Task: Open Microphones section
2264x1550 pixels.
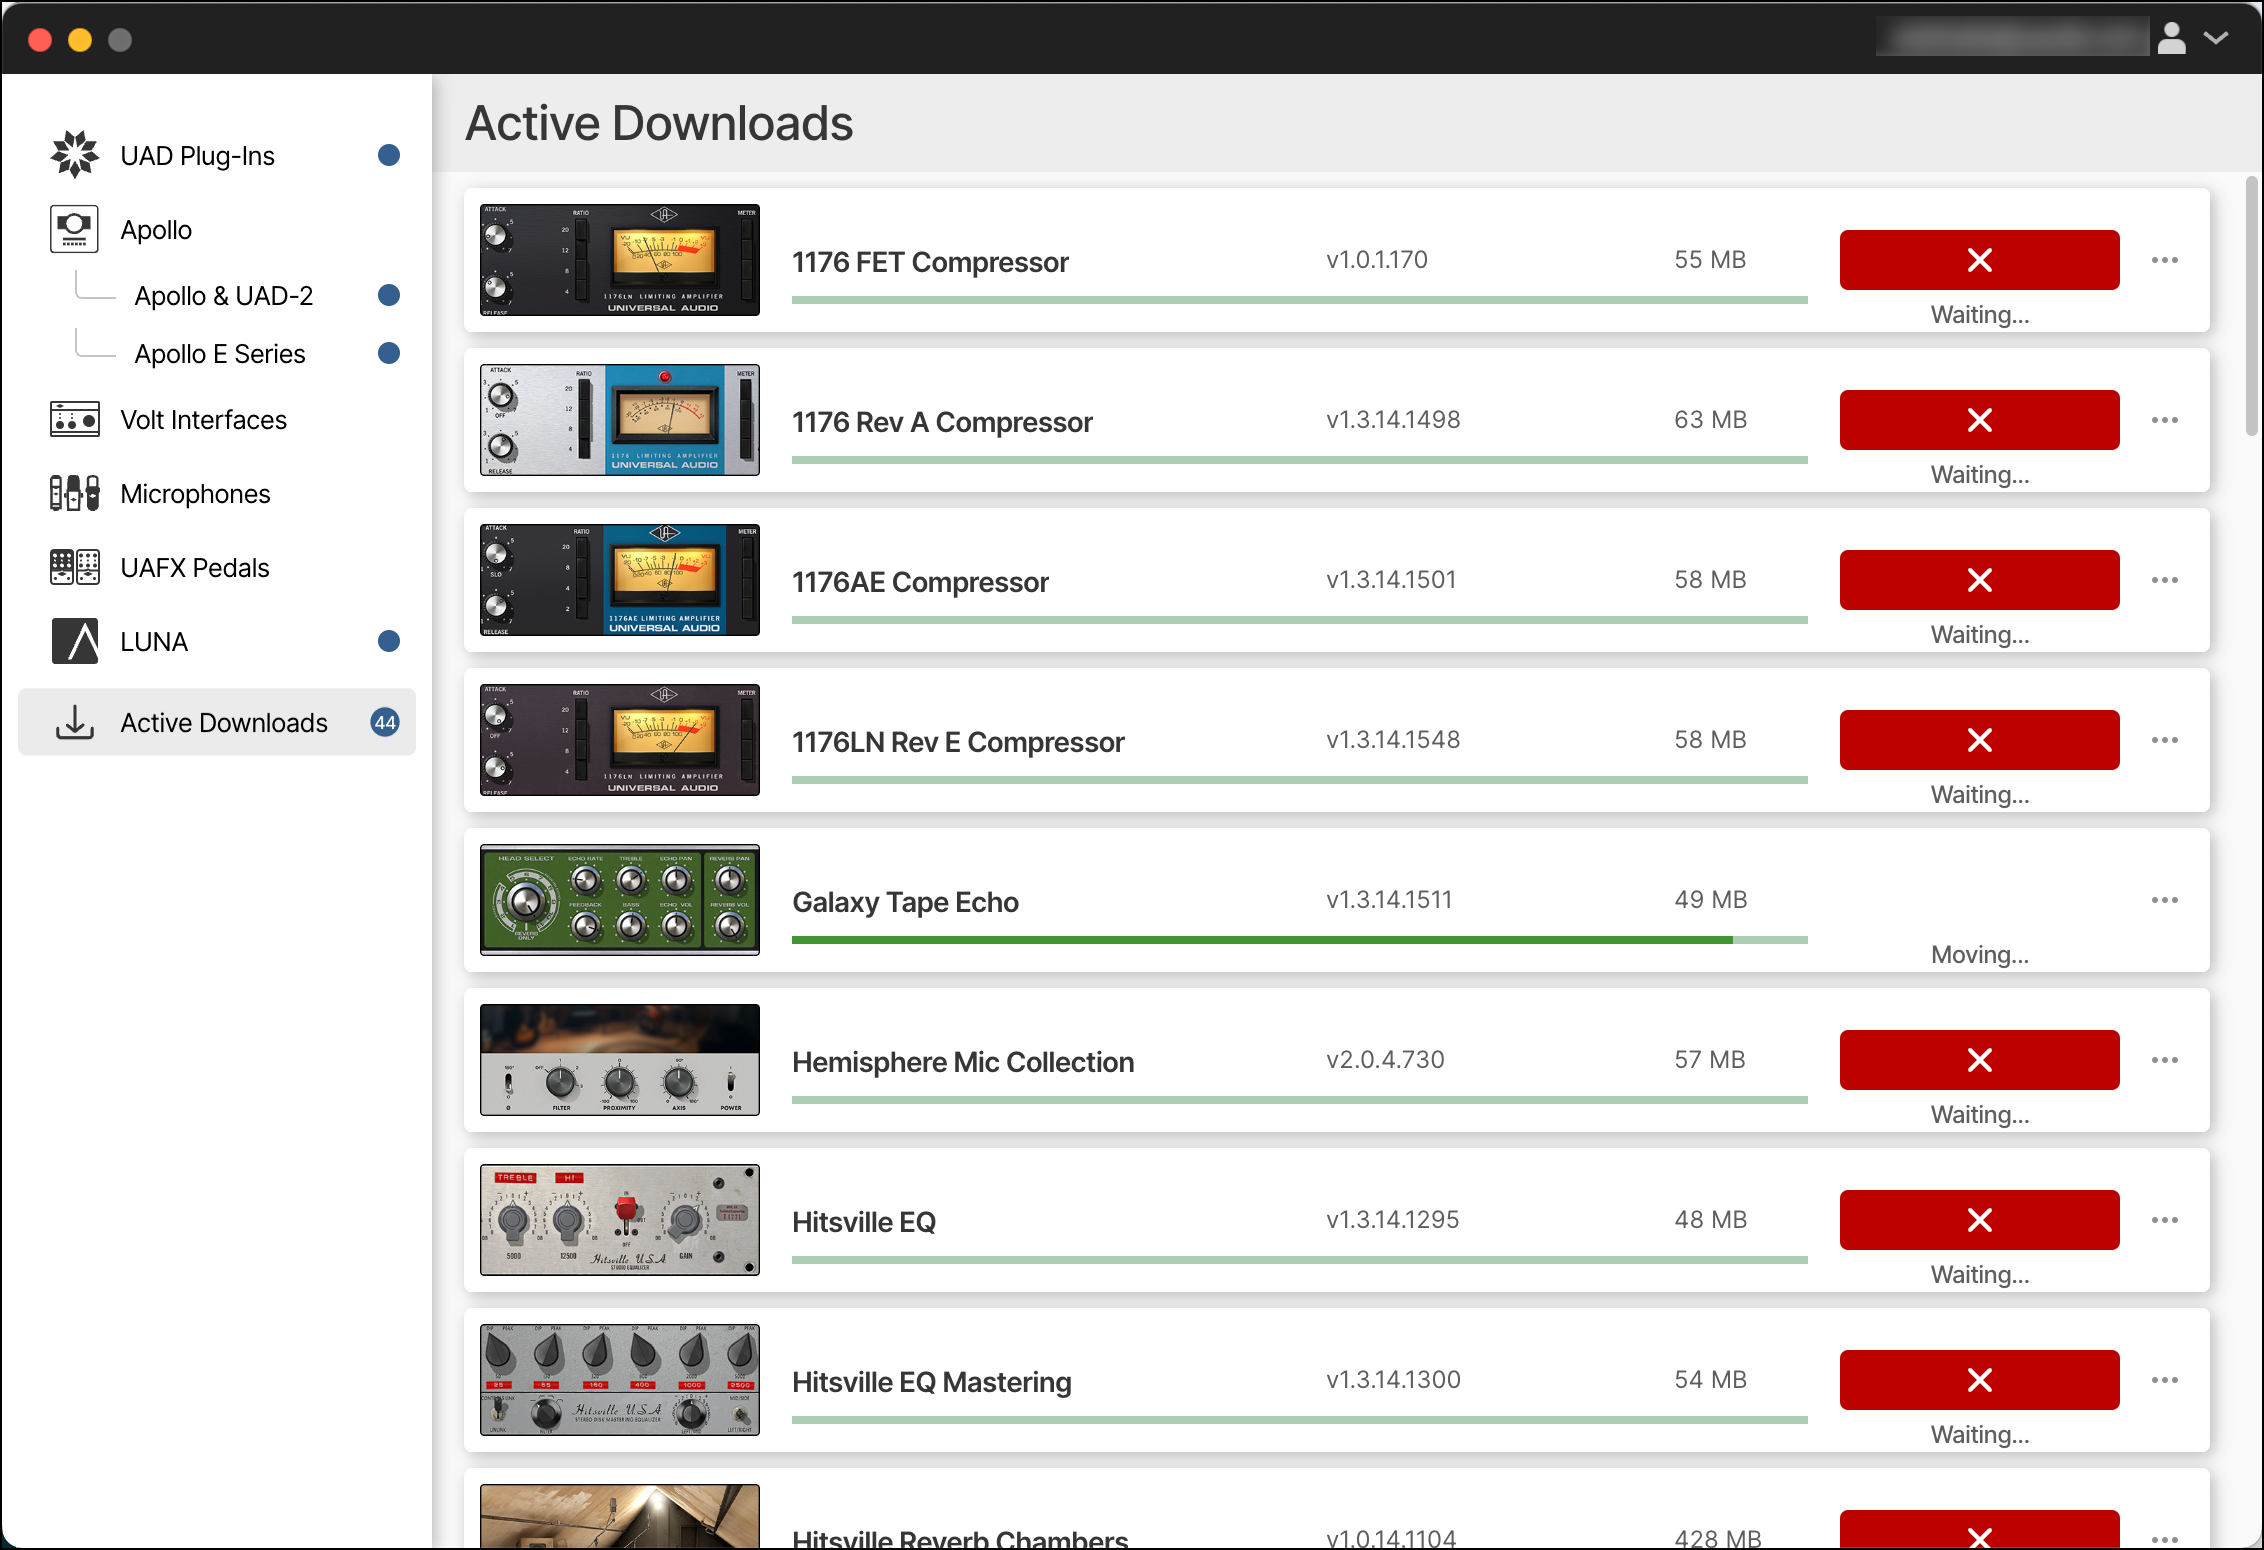Action: click(x=217, y=494)
